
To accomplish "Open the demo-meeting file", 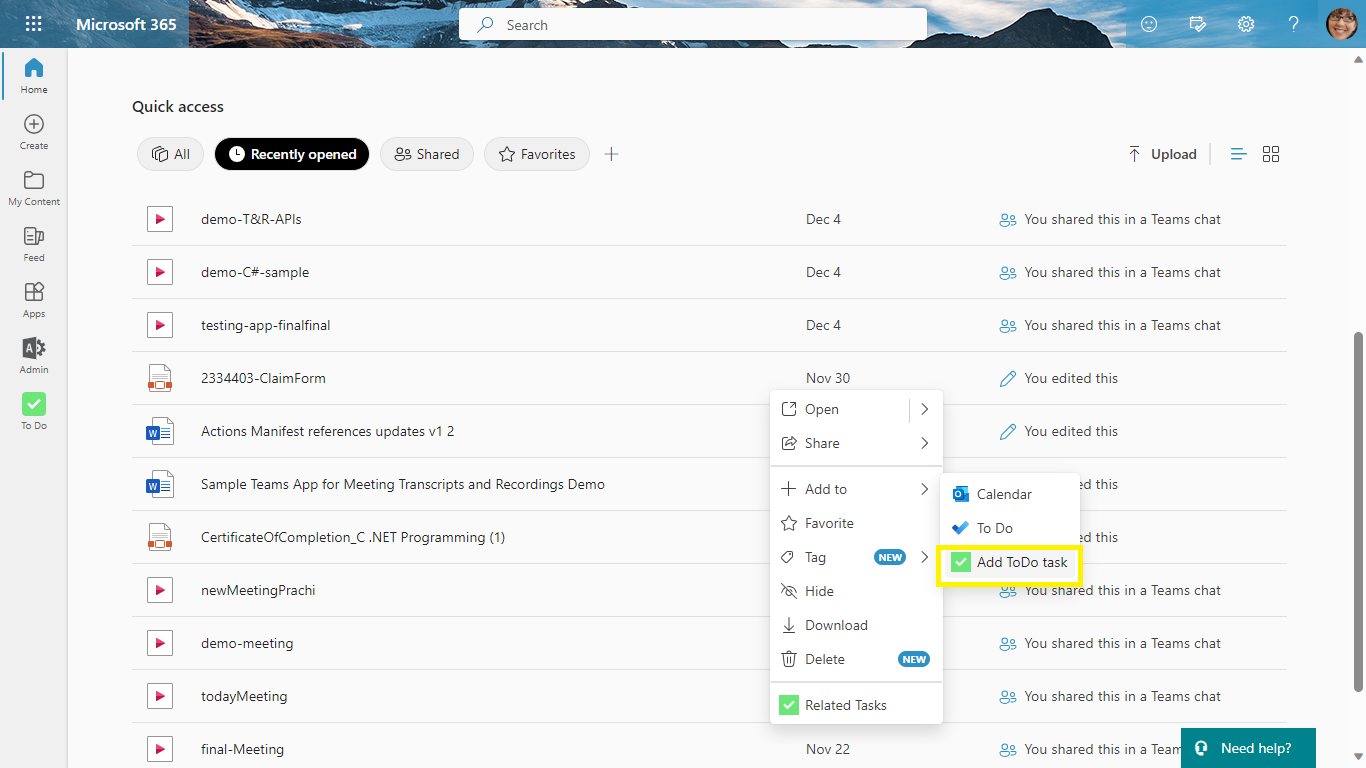I will pos(247,643).
